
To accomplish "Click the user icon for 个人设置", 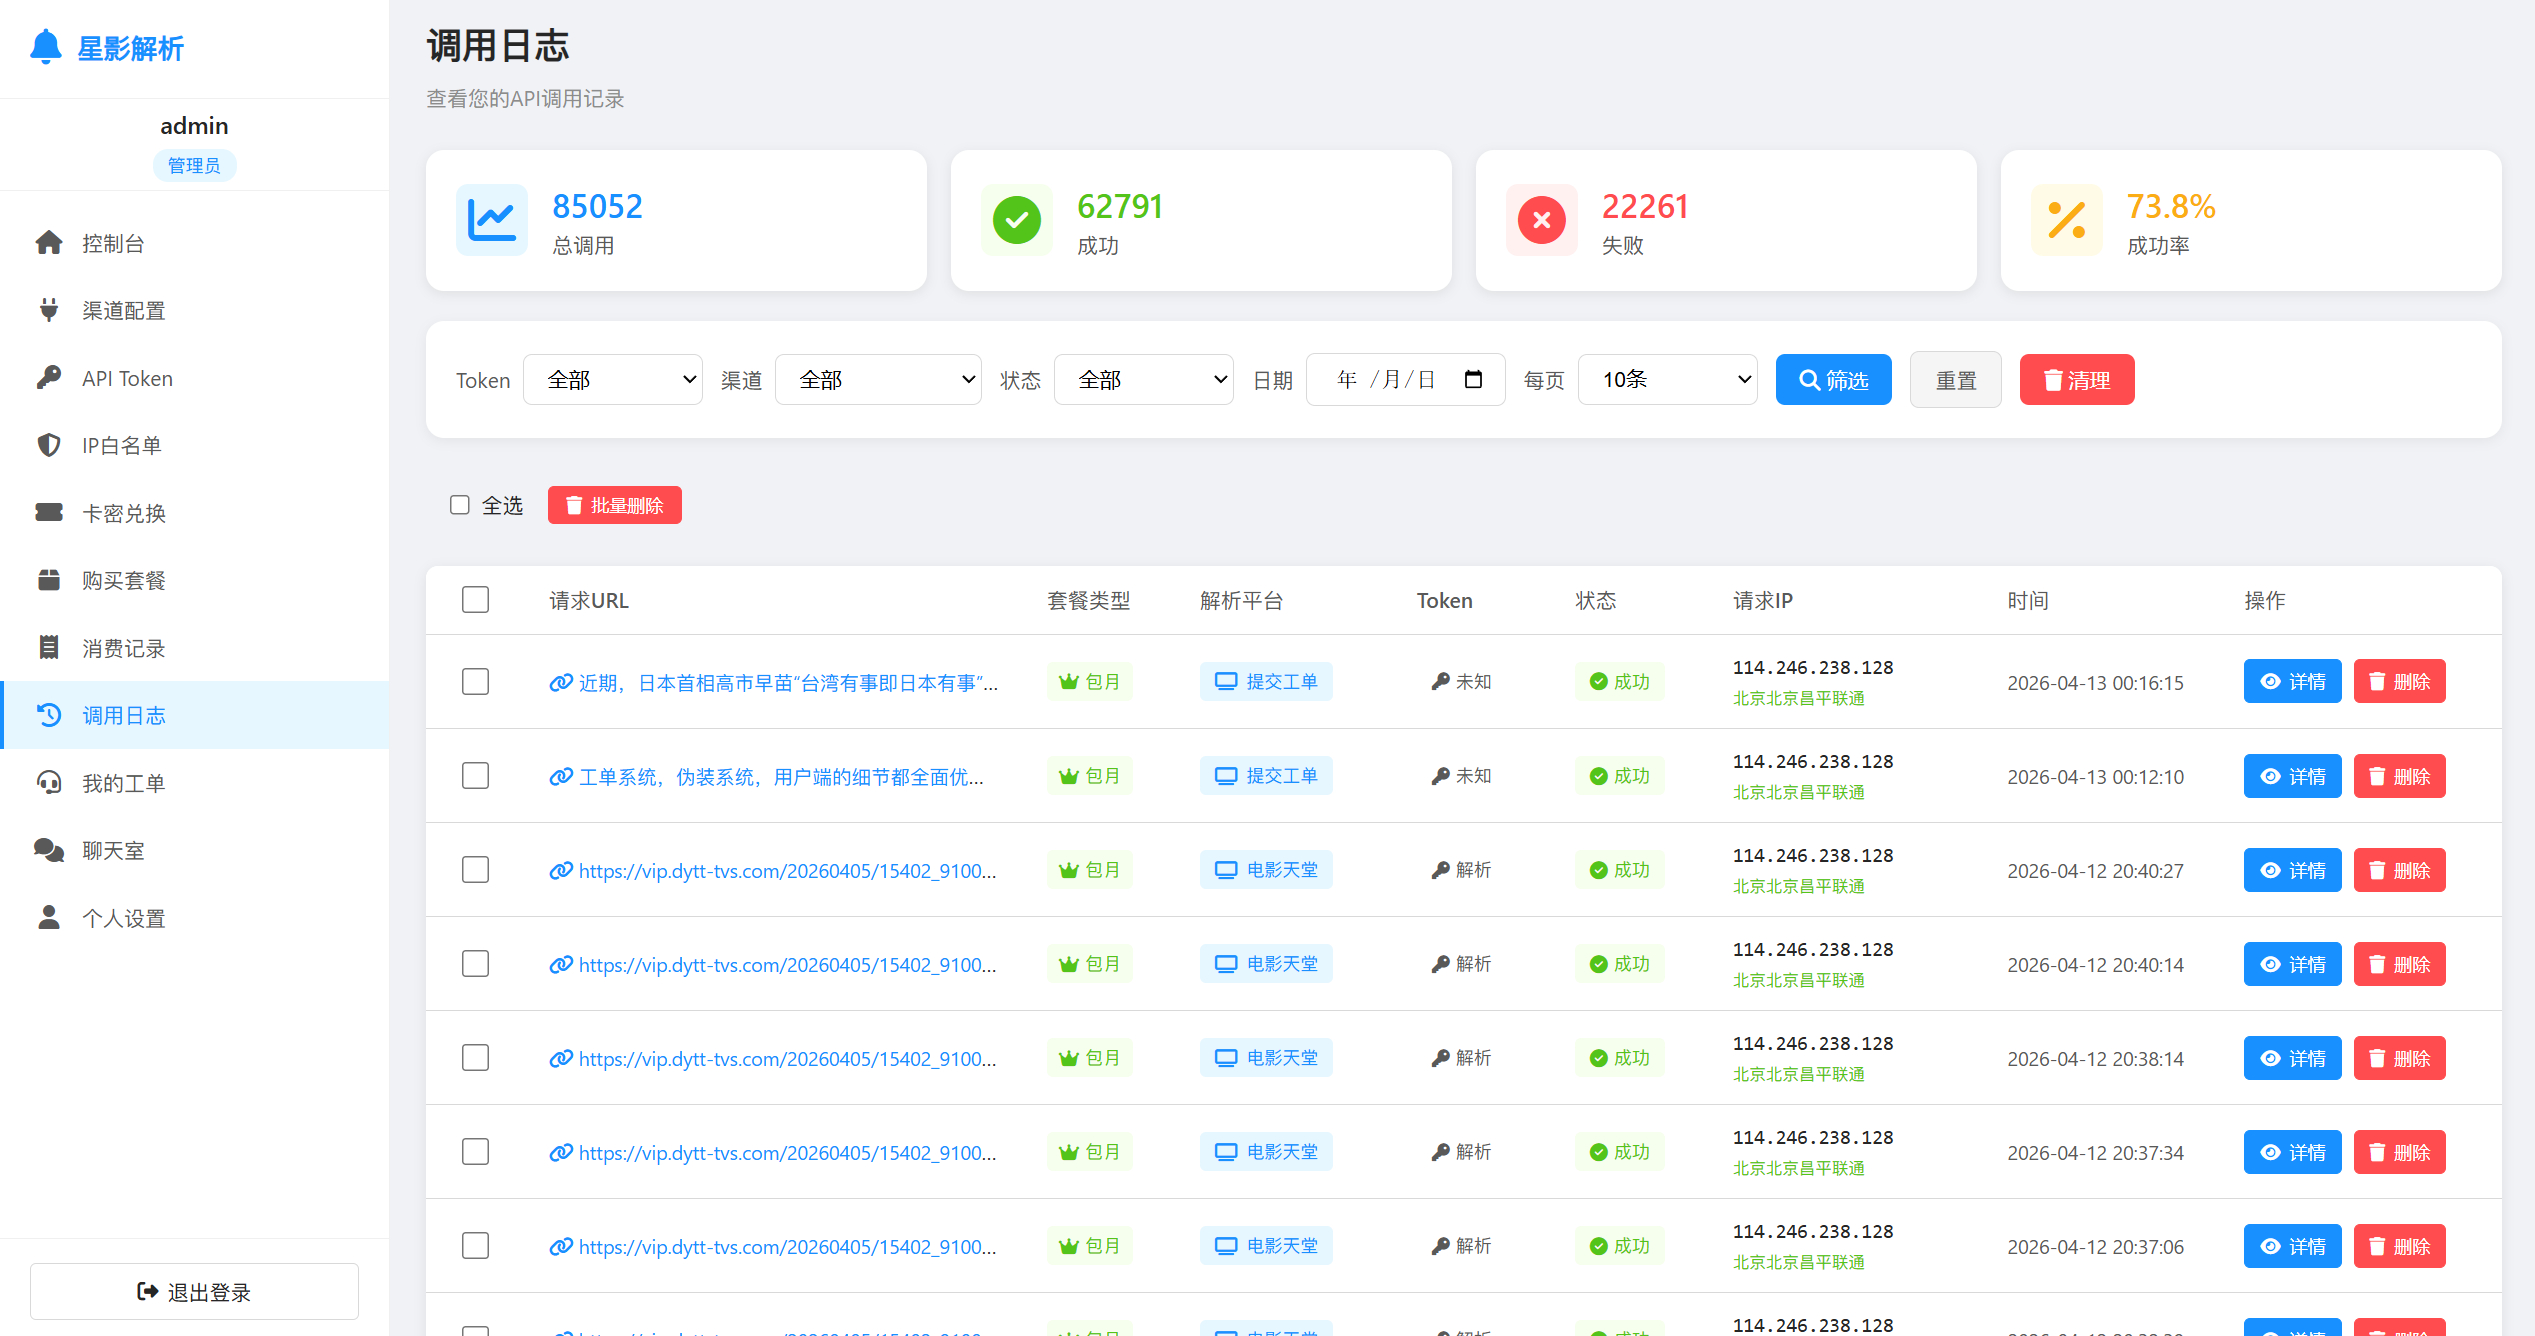I will pos(49,918).
